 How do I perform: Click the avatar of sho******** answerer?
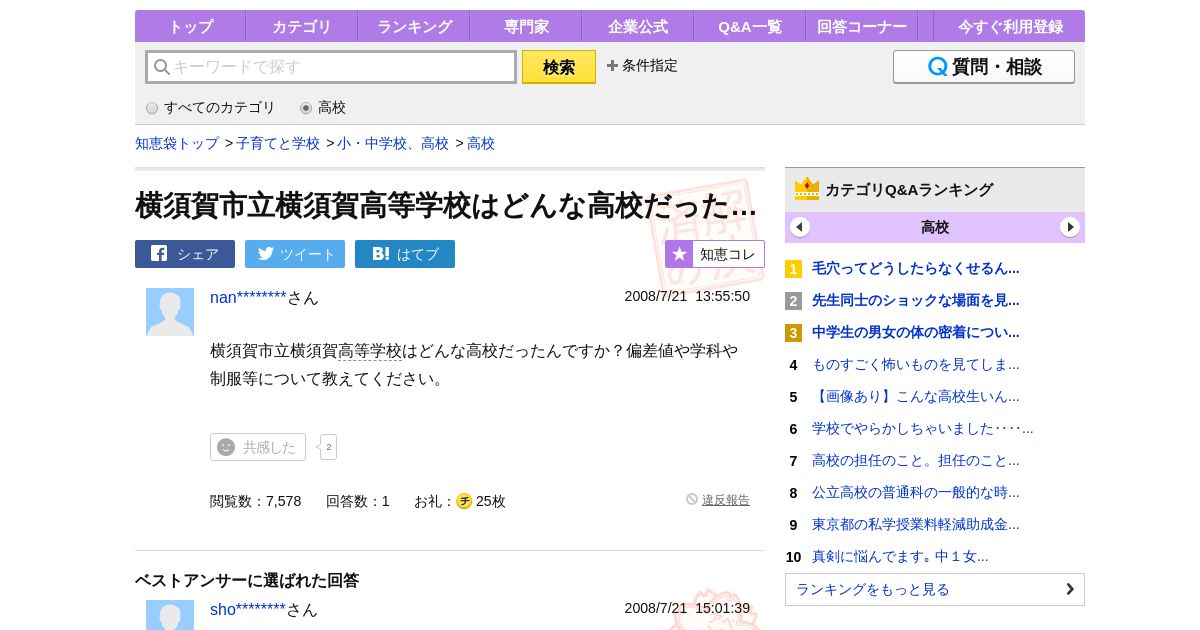(x=170, y=615)
